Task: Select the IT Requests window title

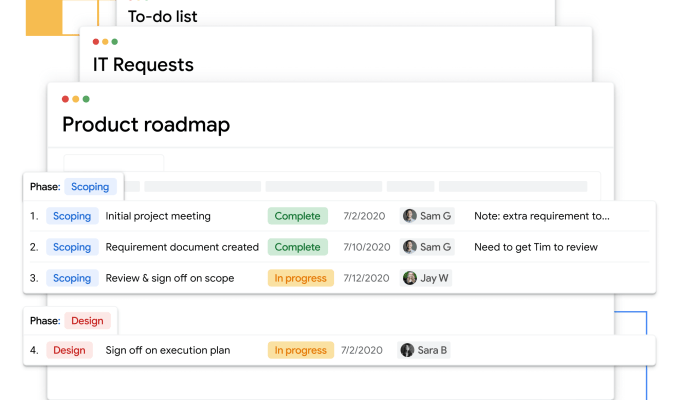Action: [x=143, y=65]
